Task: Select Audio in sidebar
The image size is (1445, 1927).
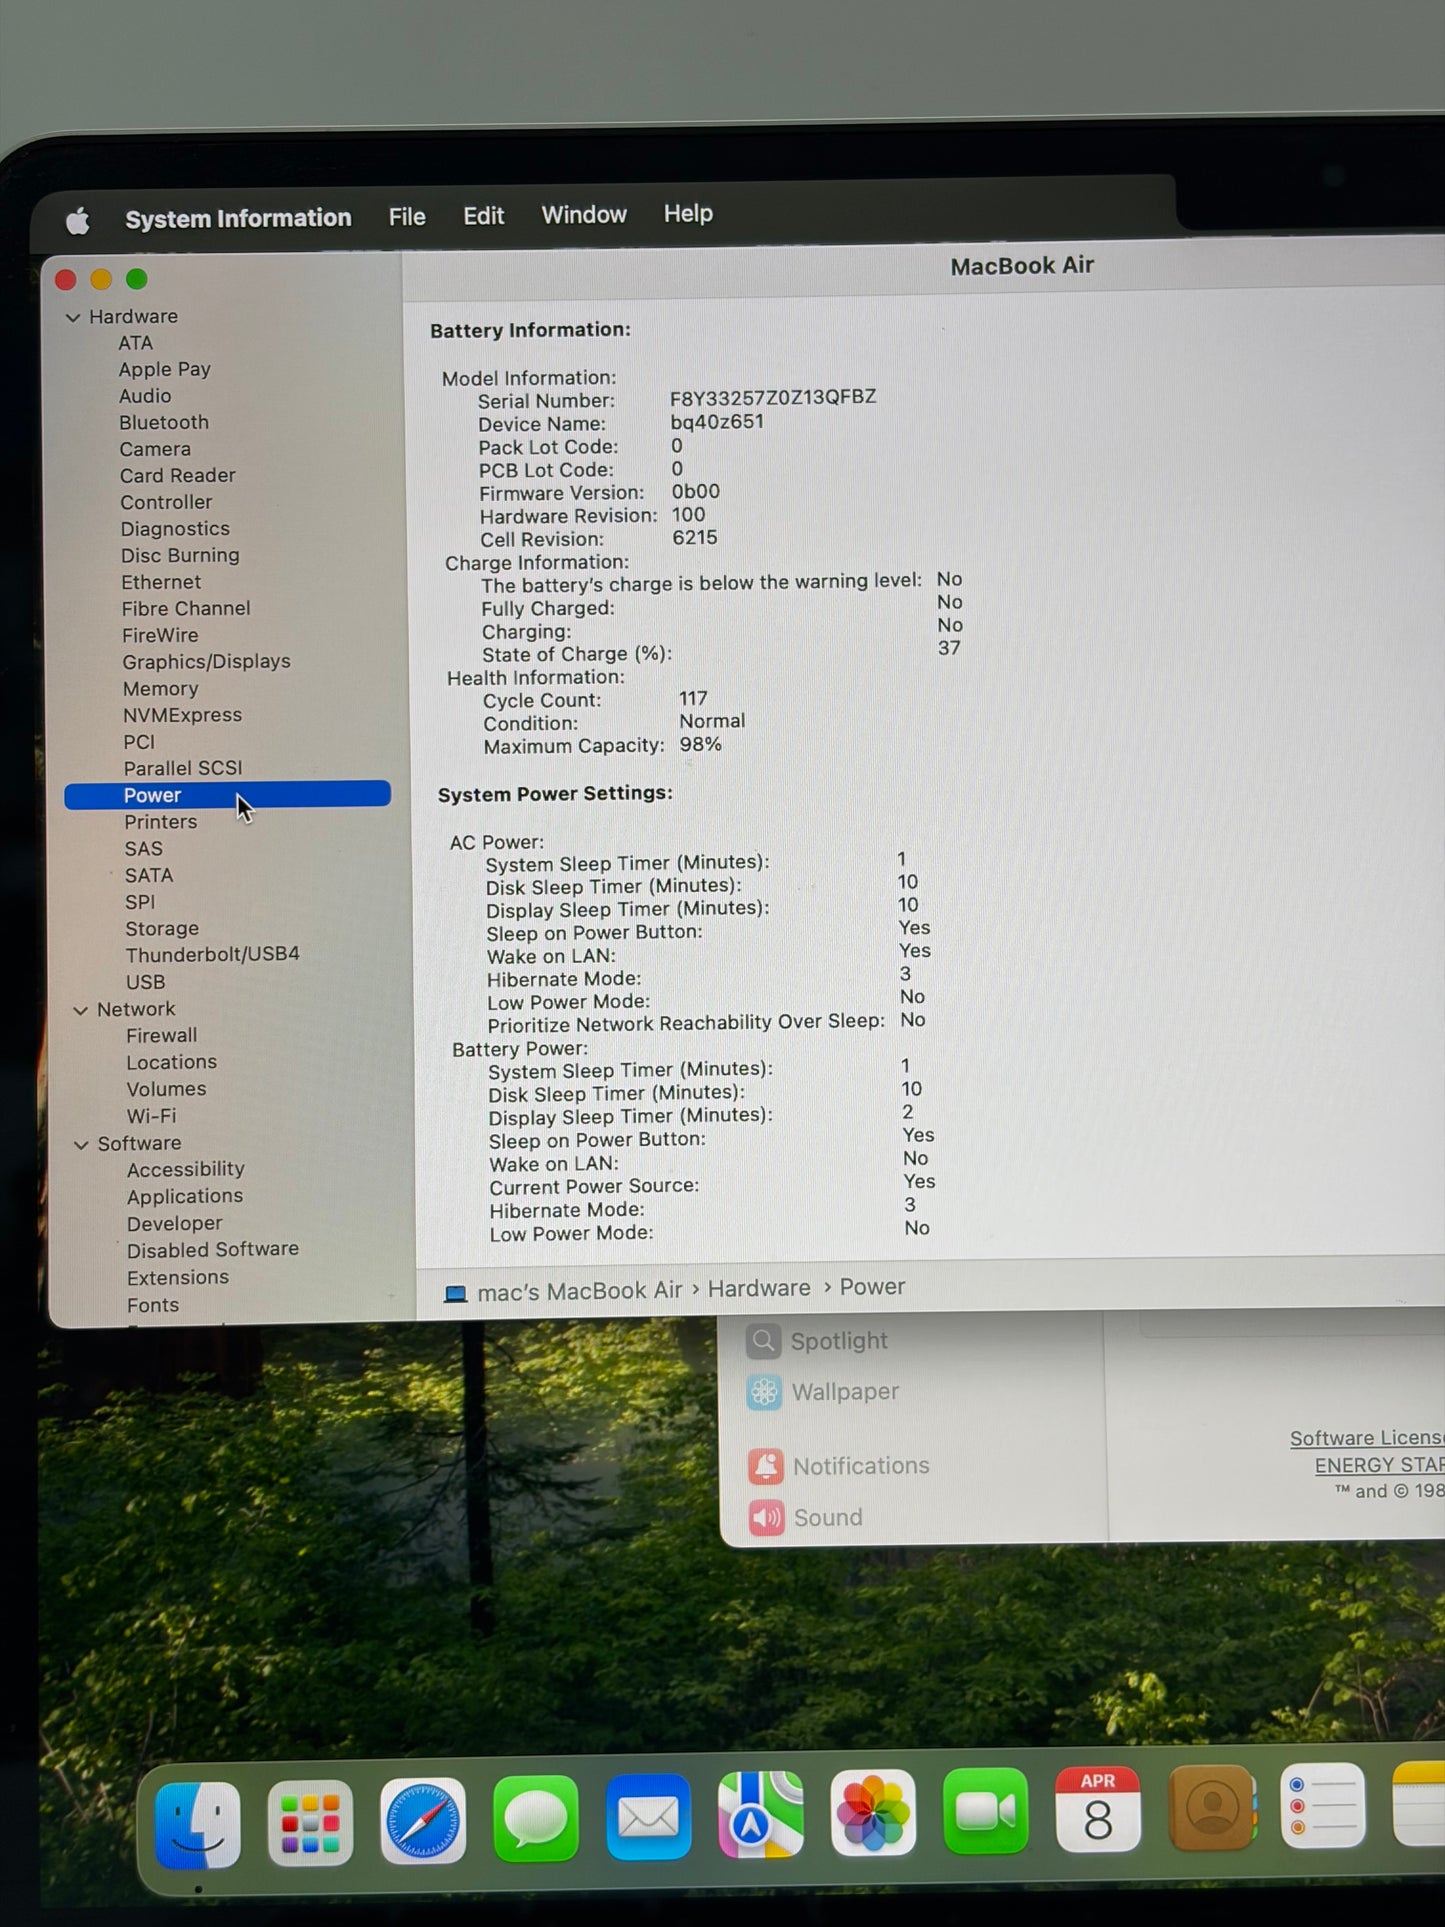Action: (x=145, y=396)
